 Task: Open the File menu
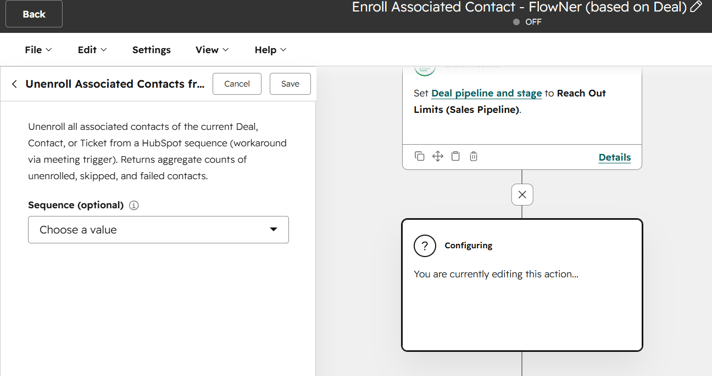(x=38, y=49)
